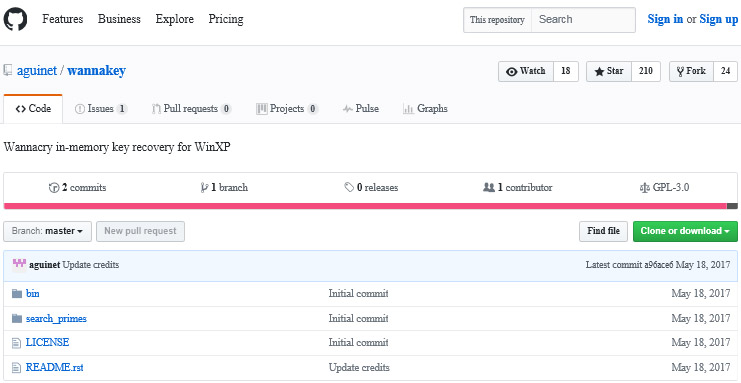Star the wannakey repository
The image size is (741, 383).
(x=609, y=71)
